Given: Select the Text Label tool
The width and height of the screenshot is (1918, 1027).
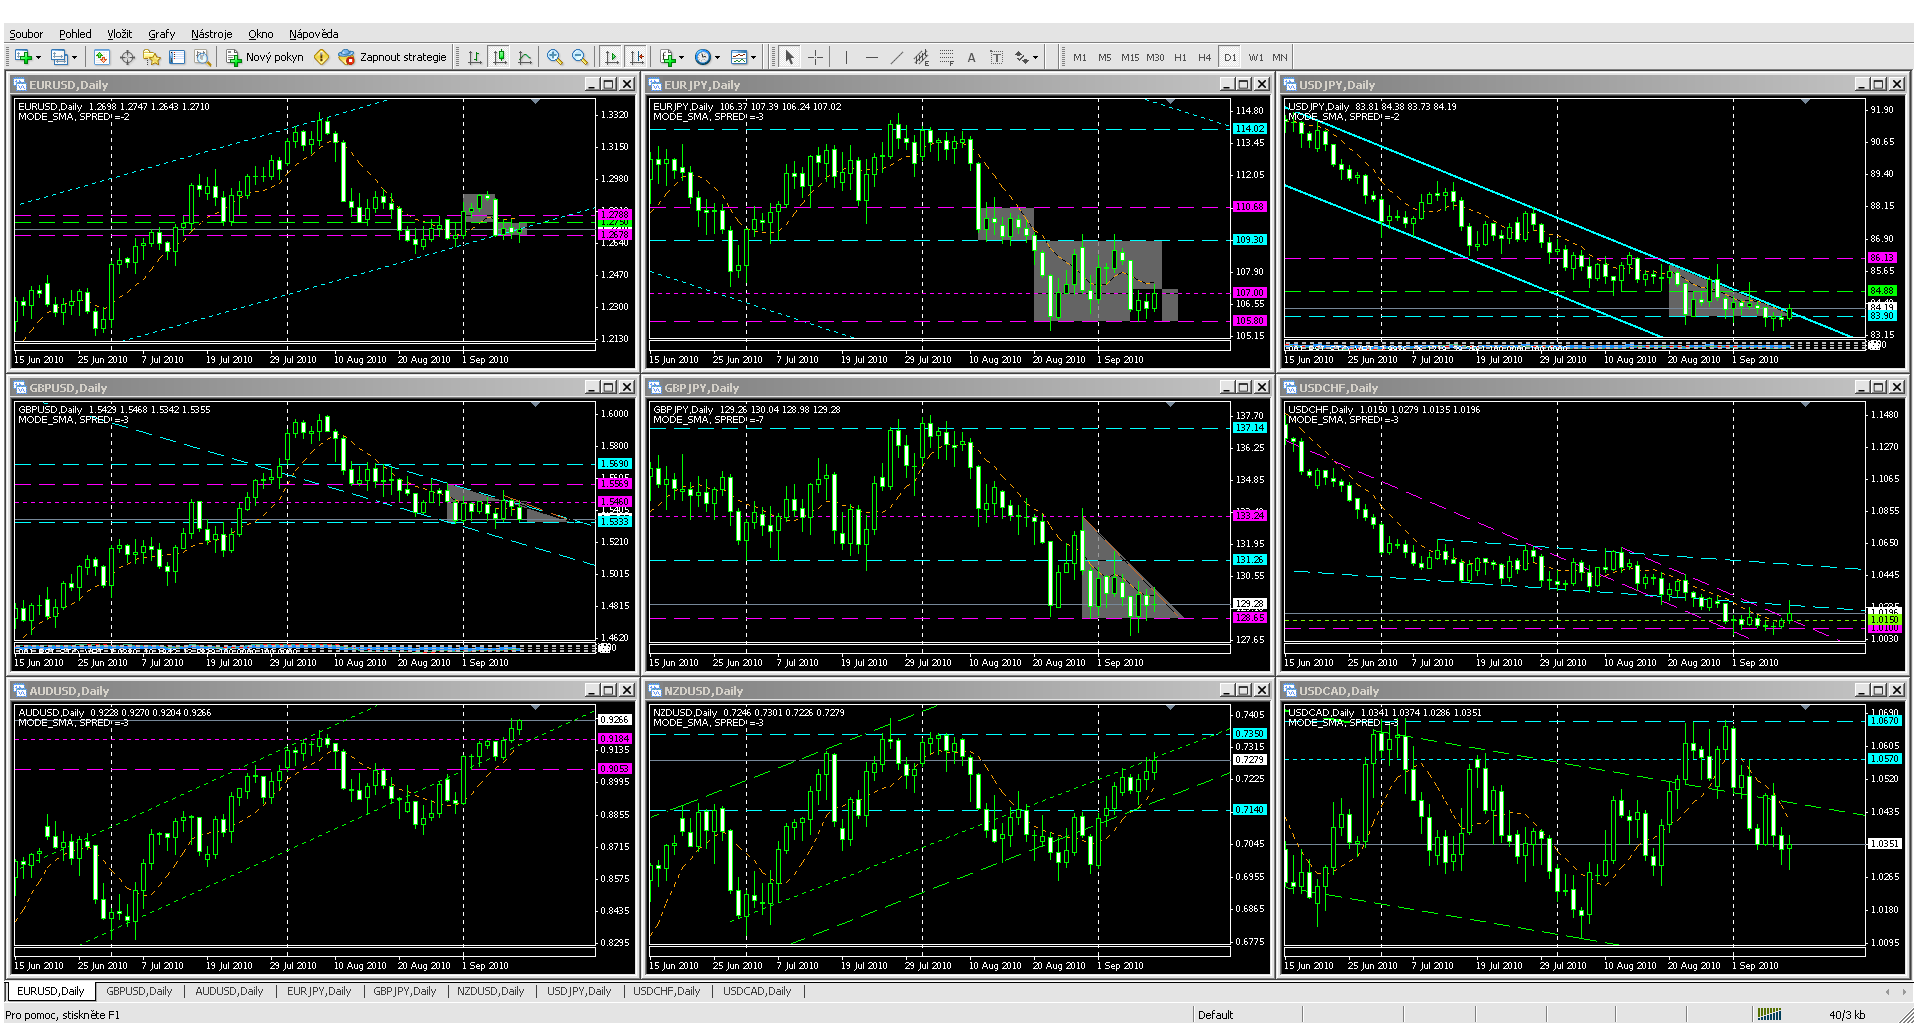Looking at the screenshot, I should point(996,57).
